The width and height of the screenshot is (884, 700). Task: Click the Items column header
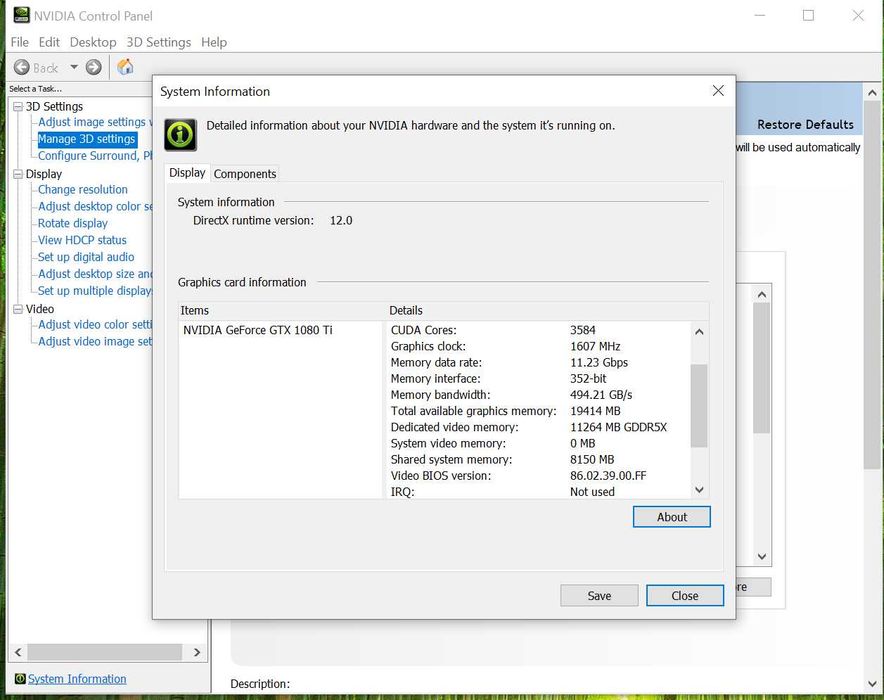[x=280, y=311]
